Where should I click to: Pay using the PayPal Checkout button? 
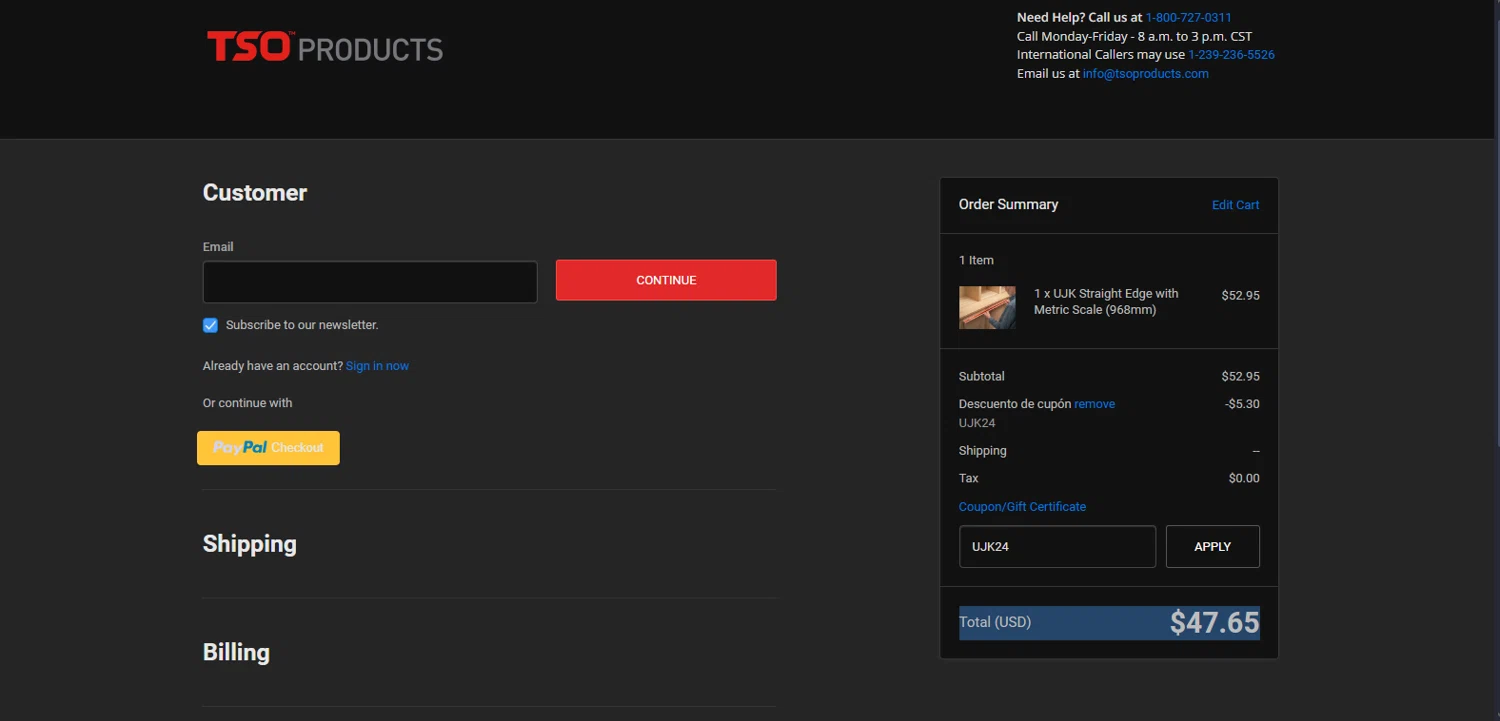click(268, 448)
